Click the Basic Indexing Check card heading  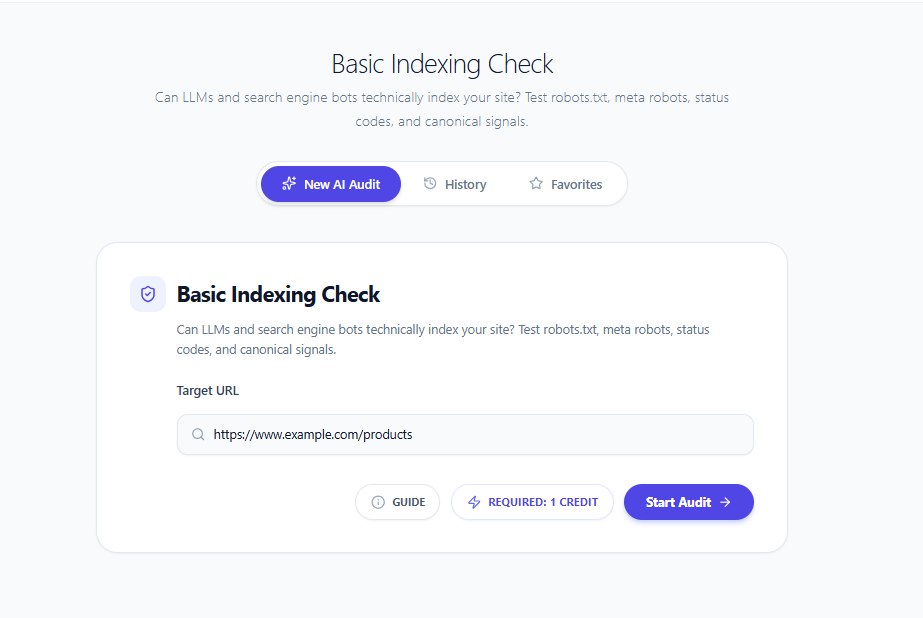(278, 294)
